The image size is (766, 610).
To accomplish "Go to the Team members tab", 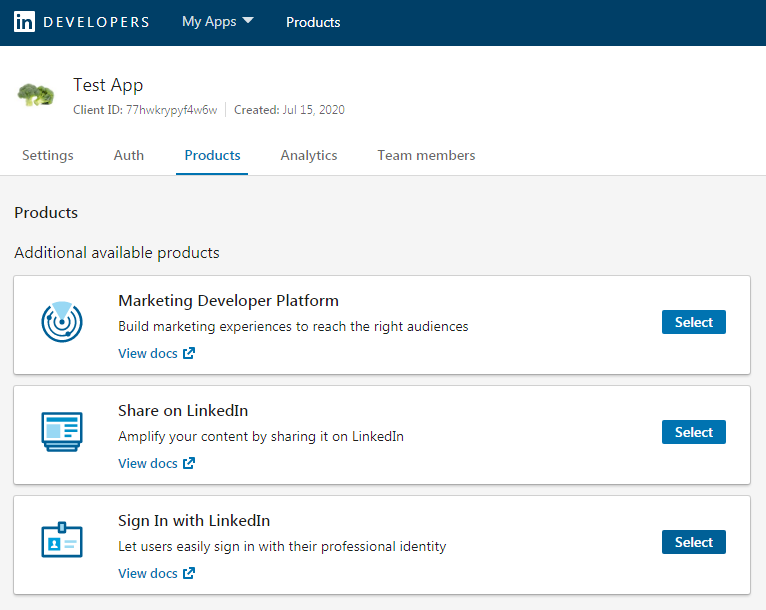I will point(426,155).
